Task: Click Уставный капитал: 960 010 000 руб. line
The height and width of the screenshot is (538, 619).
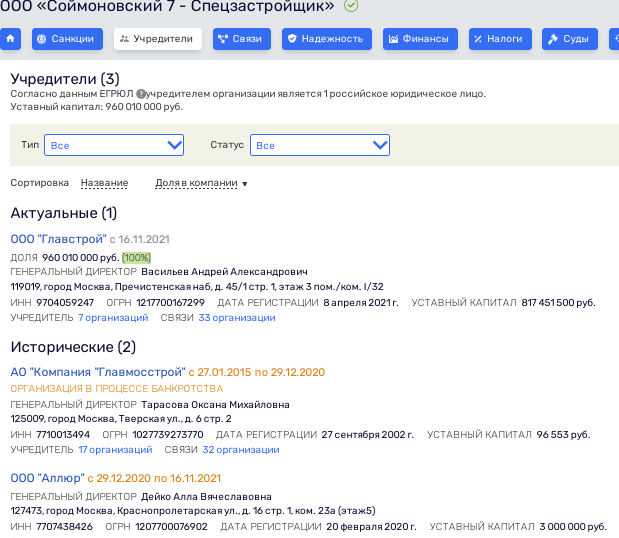Action: (96, 107)
